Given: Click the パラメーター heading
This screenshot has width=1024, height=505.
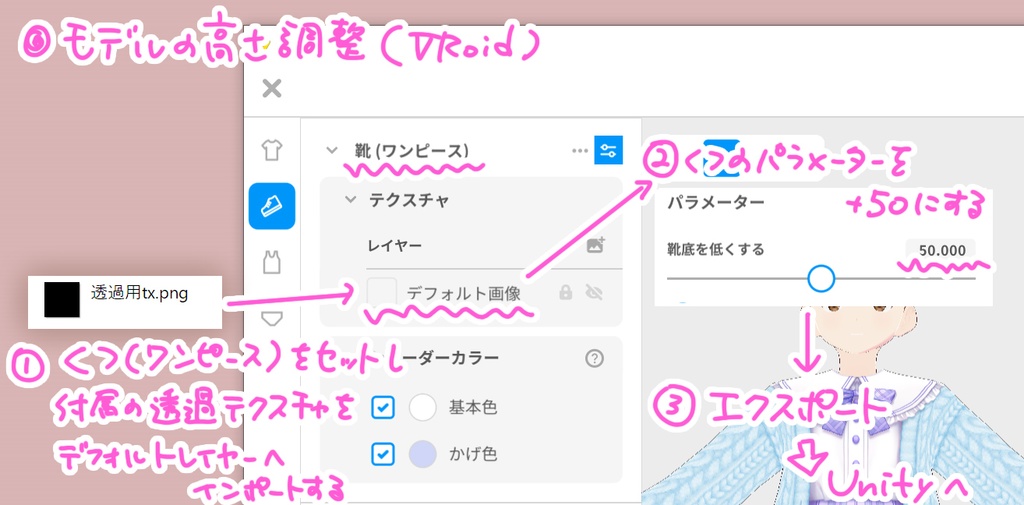Looking at the screenshot, I should 715,202.
